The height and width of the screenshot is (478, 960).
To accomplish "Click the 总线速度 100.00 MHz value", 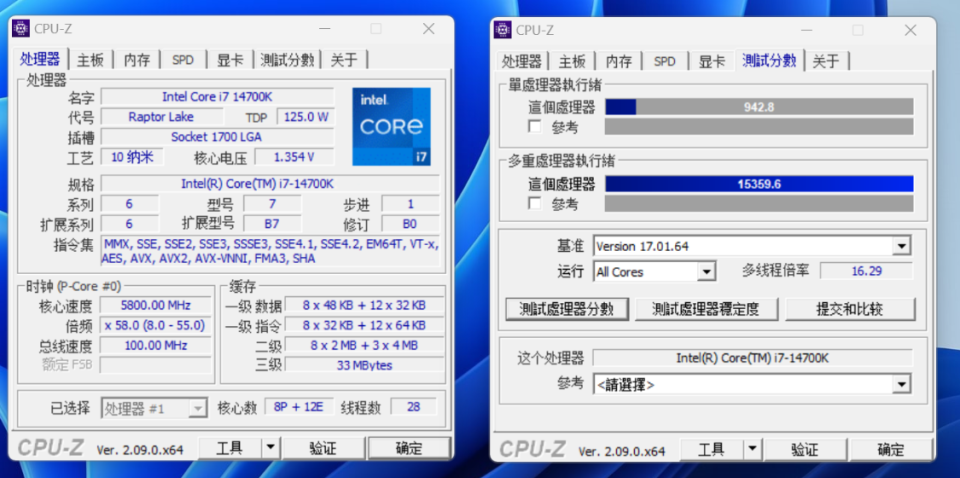I will 156,346.
